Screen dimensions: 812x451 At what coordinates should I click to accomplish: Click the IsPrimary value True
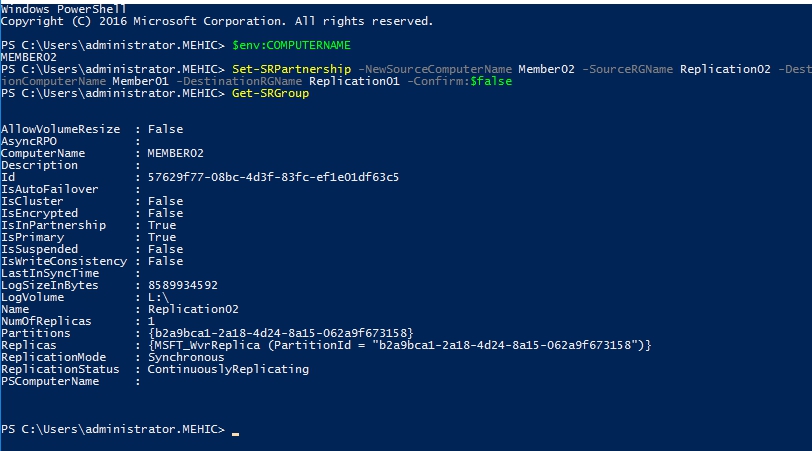[160, 237]
